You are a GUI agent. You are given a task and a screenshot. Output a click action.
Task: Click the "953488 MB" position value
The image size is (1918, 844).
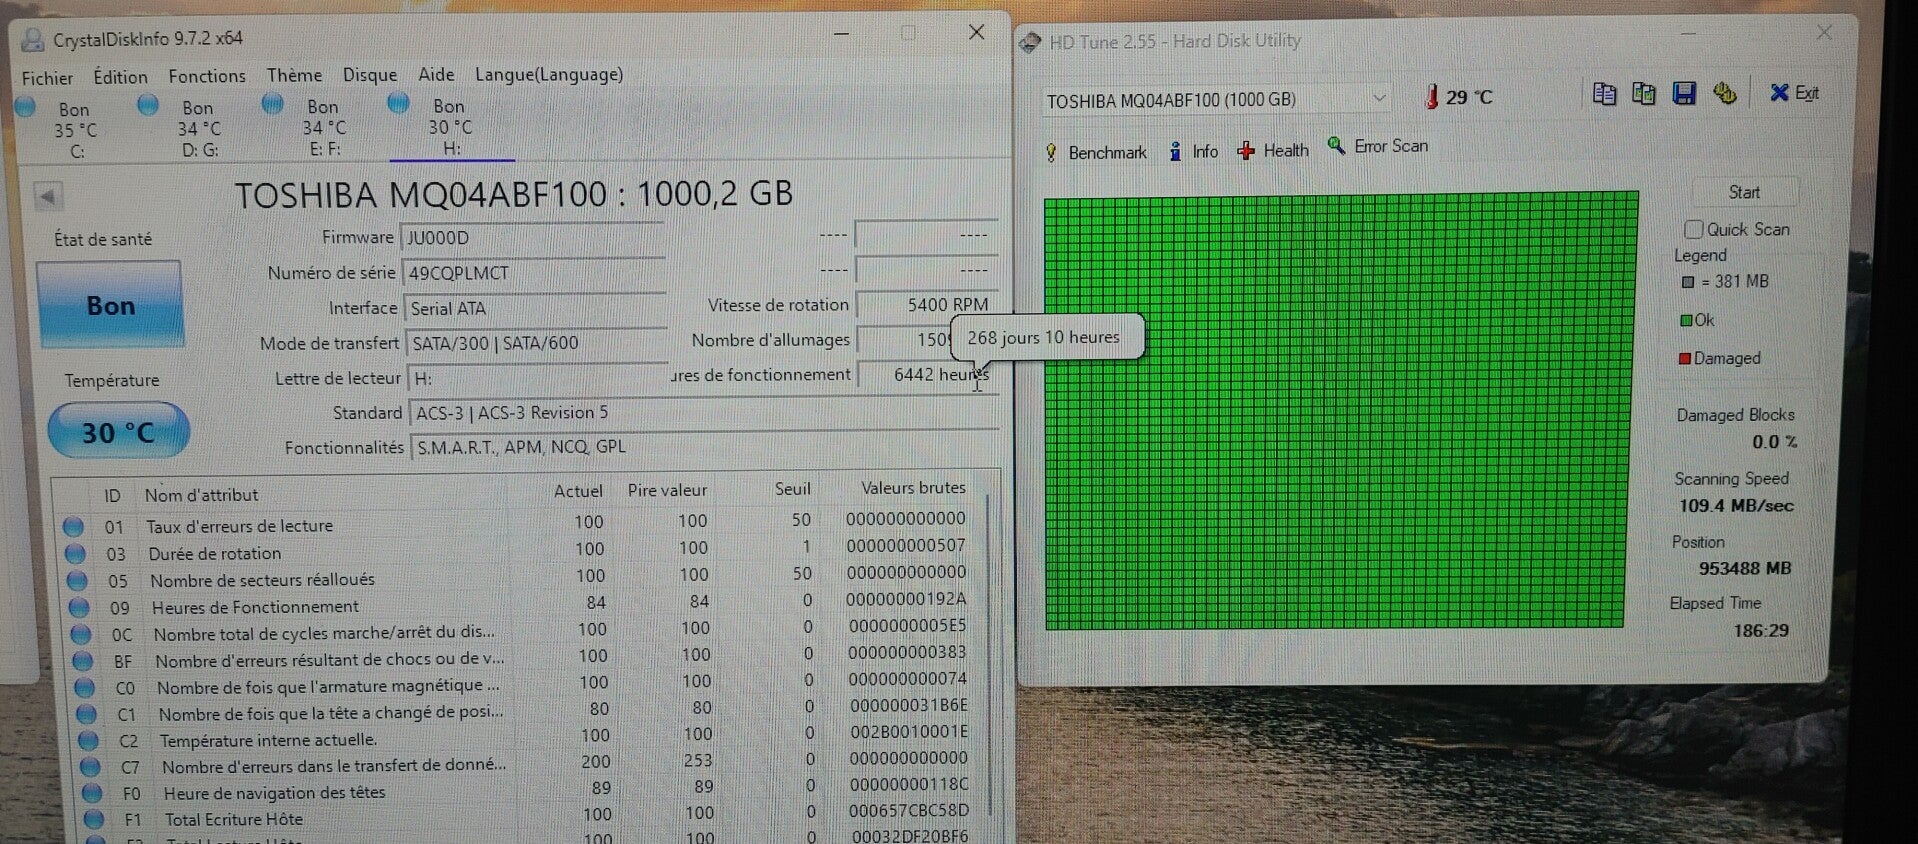click(x=1745, y=568)
